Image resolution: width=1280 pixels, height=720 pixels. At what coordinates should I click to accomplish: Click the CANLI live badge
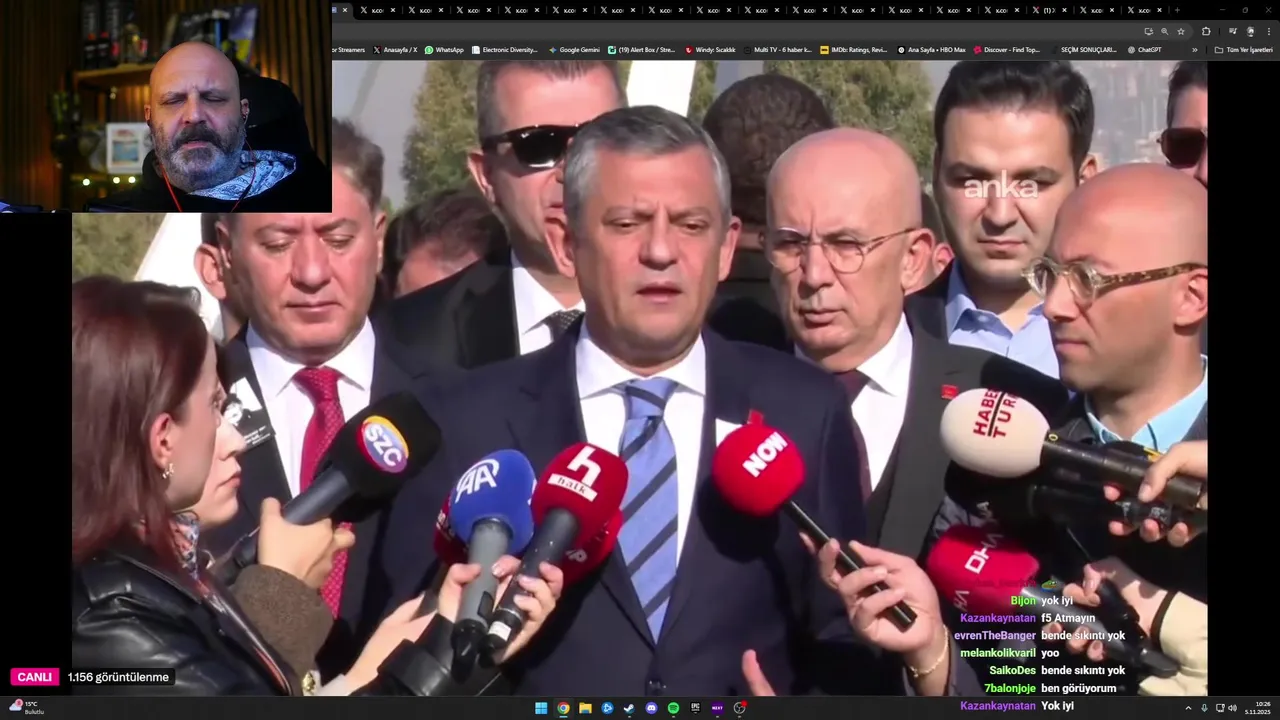click(x=34, y=677)
